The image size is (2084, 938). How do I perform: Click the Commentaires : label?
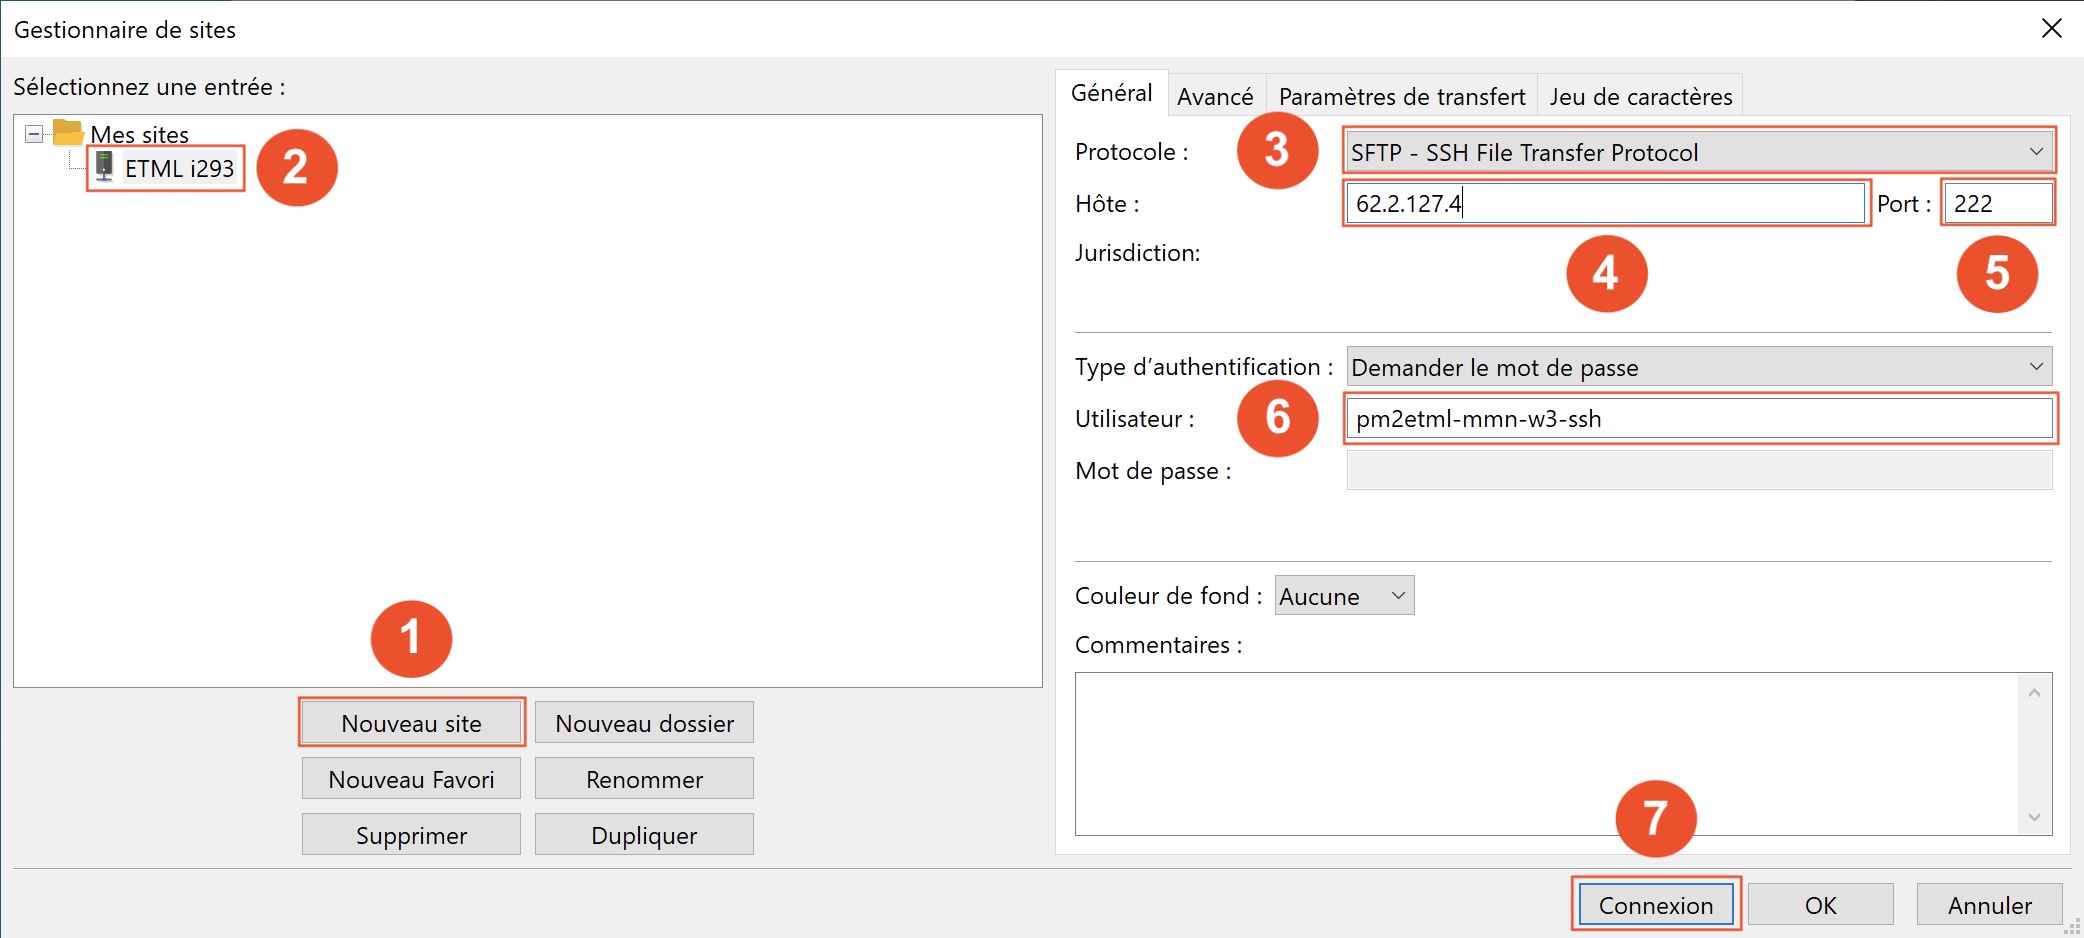pyautogui.click(x=1158, y=645)
